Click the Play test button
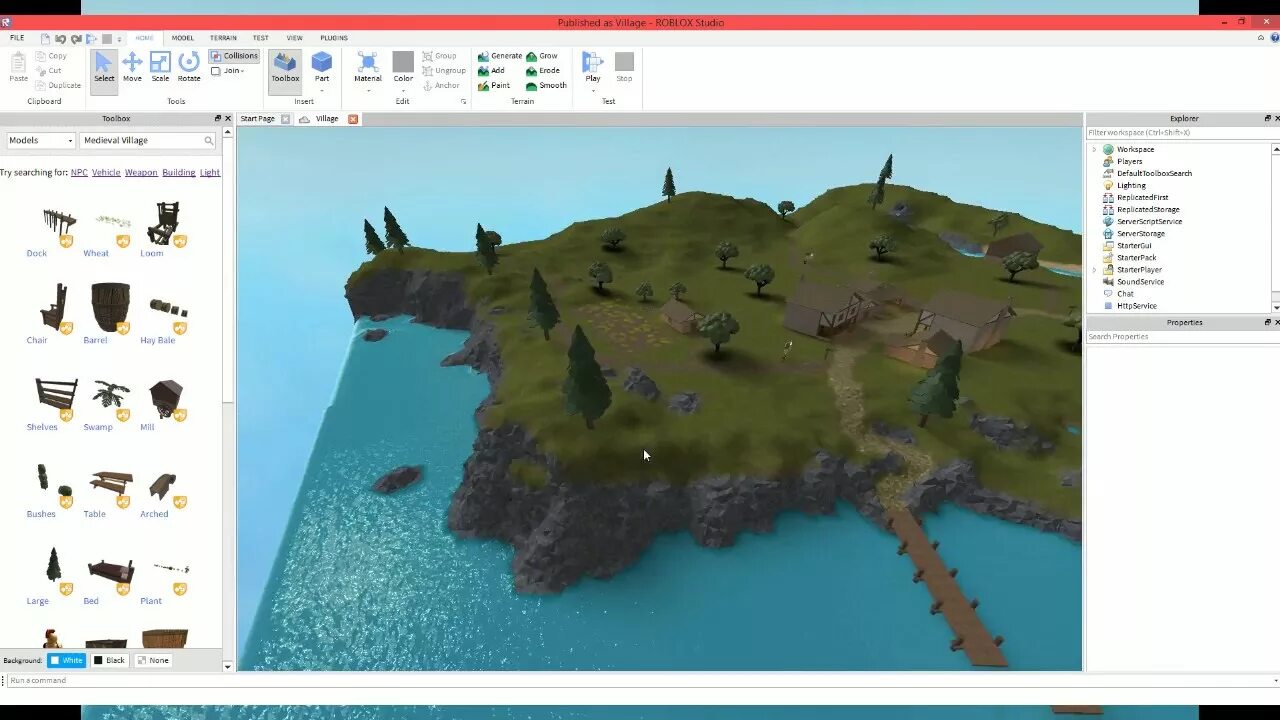Image resolution: width=1280 pixels, height=720 pixels. [x=593, y=66]
